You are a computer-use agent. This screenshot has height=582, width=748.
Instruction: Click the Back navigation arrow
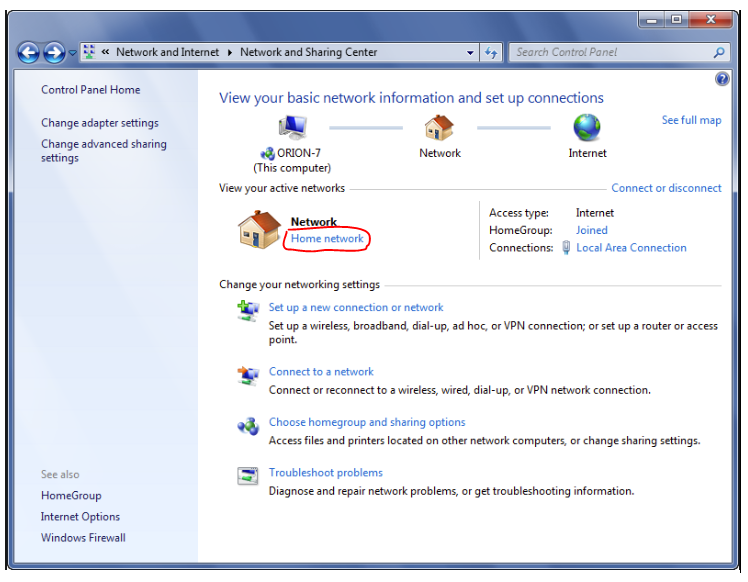(28, 52)
